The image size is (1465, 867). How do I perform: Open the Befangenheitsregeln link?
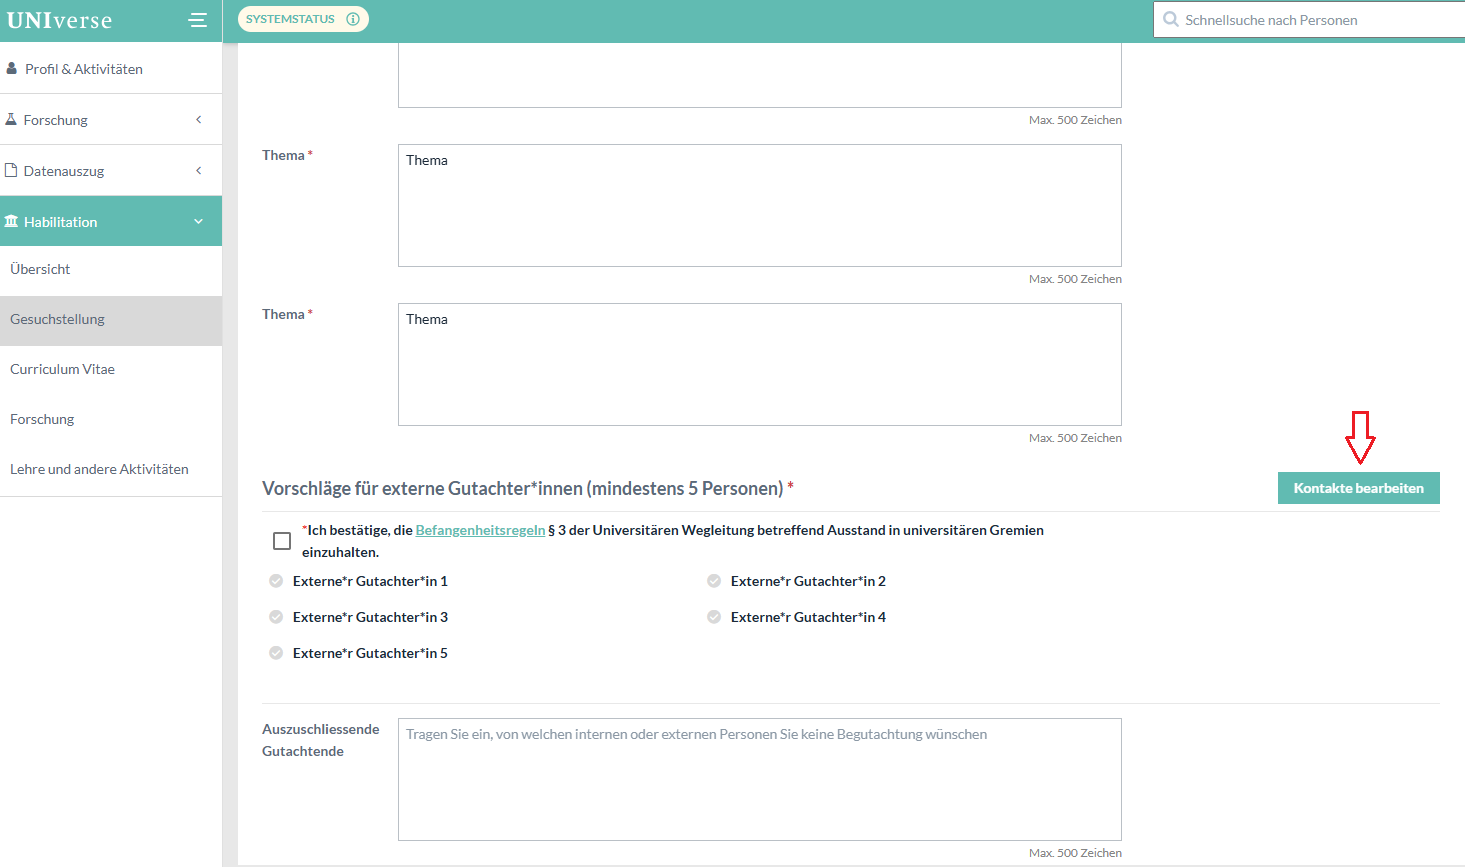point(480,530)
